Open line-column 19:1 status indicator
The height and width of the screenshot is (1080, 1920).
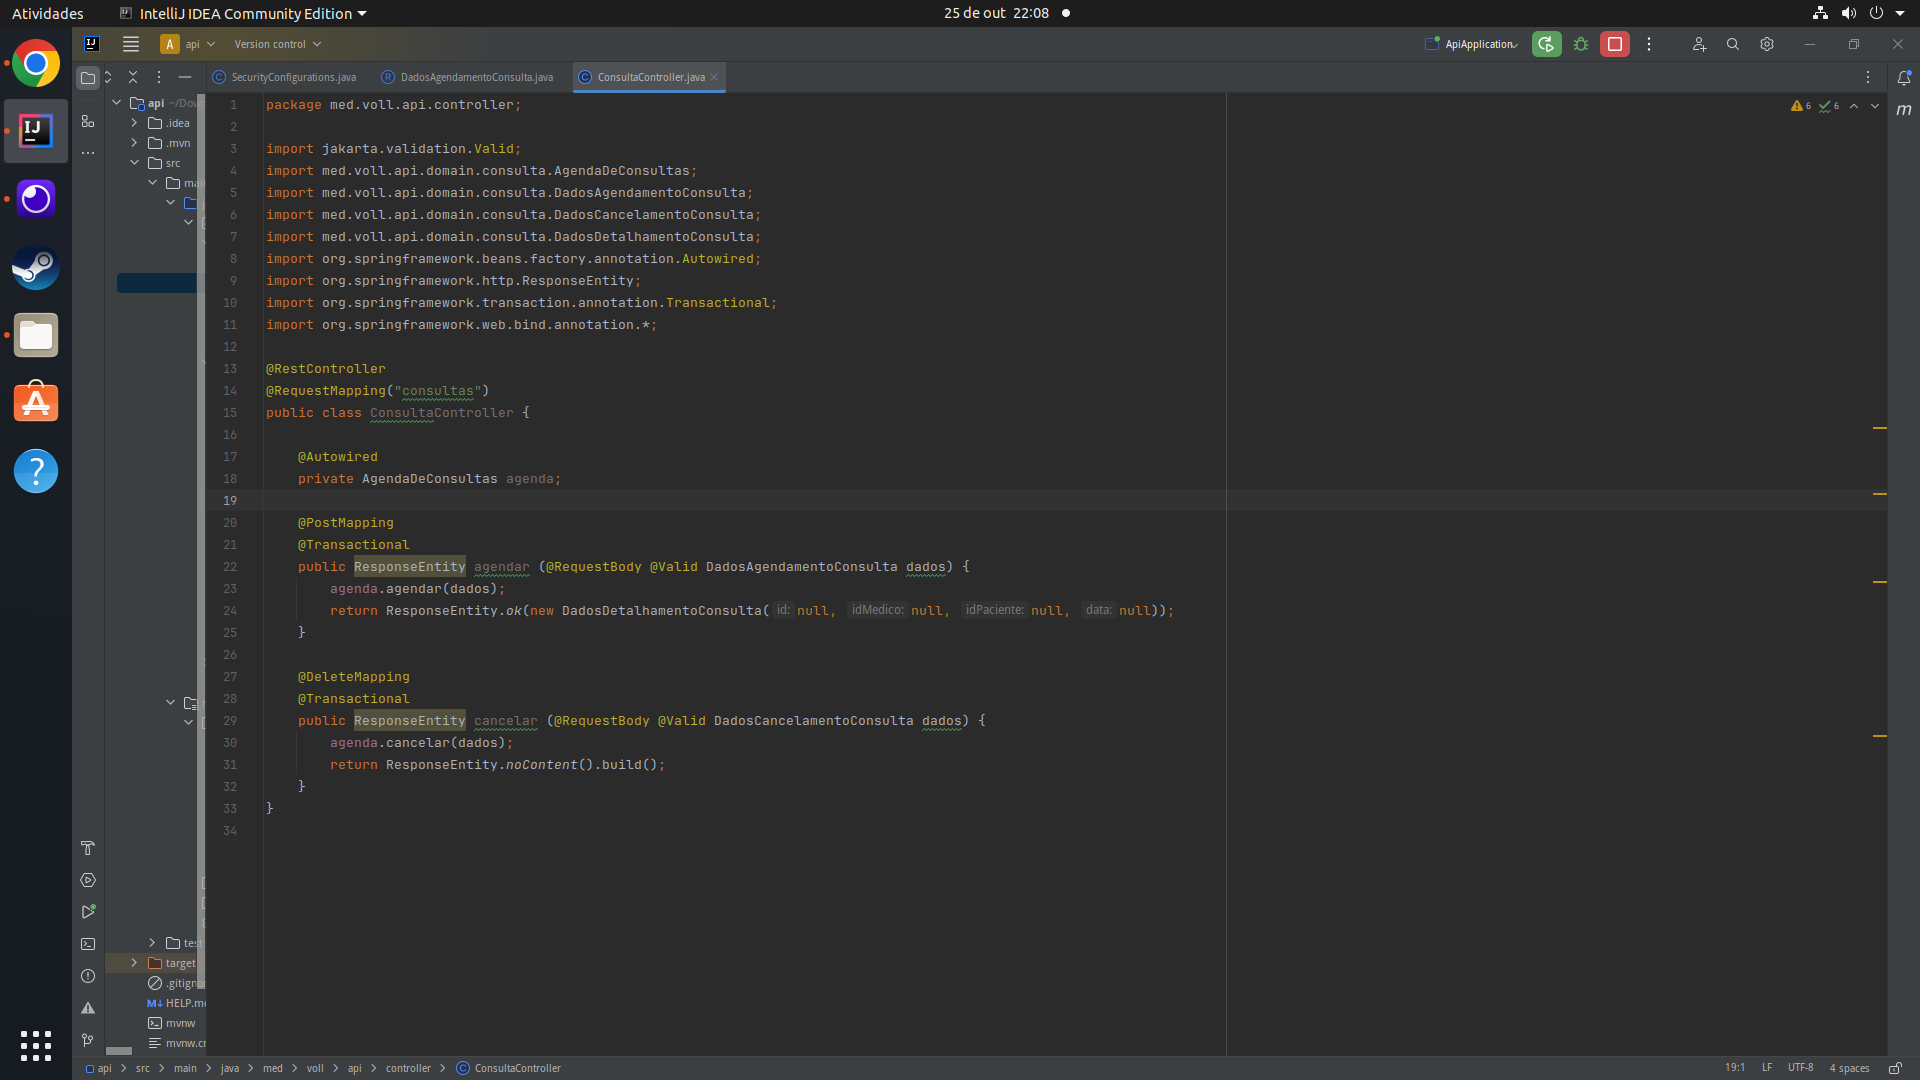[x=1735, y=1068]
